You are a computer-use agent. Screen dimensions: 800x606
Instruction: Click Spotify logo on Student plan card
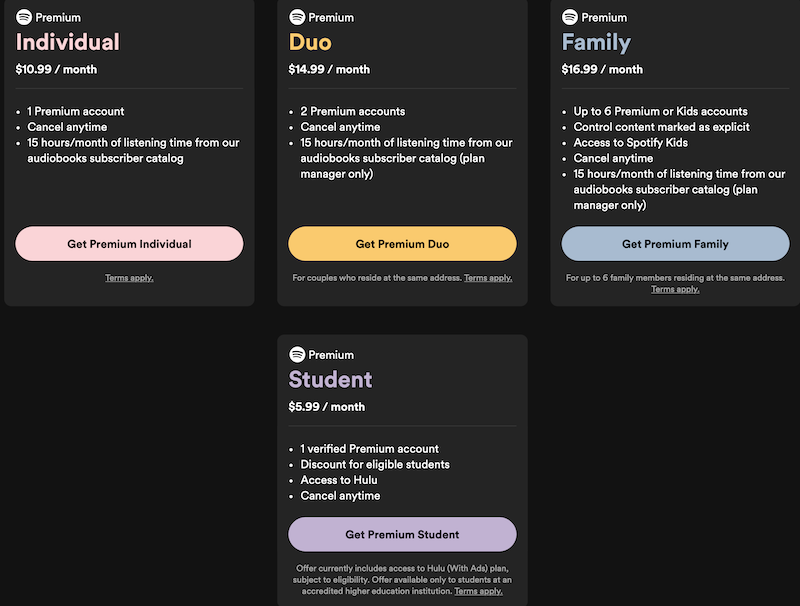point(297,355)
